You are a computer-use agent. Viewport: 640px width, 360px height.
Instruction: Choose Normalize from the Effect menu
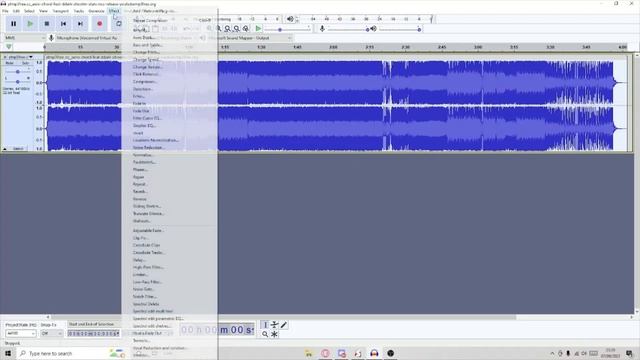169,155
